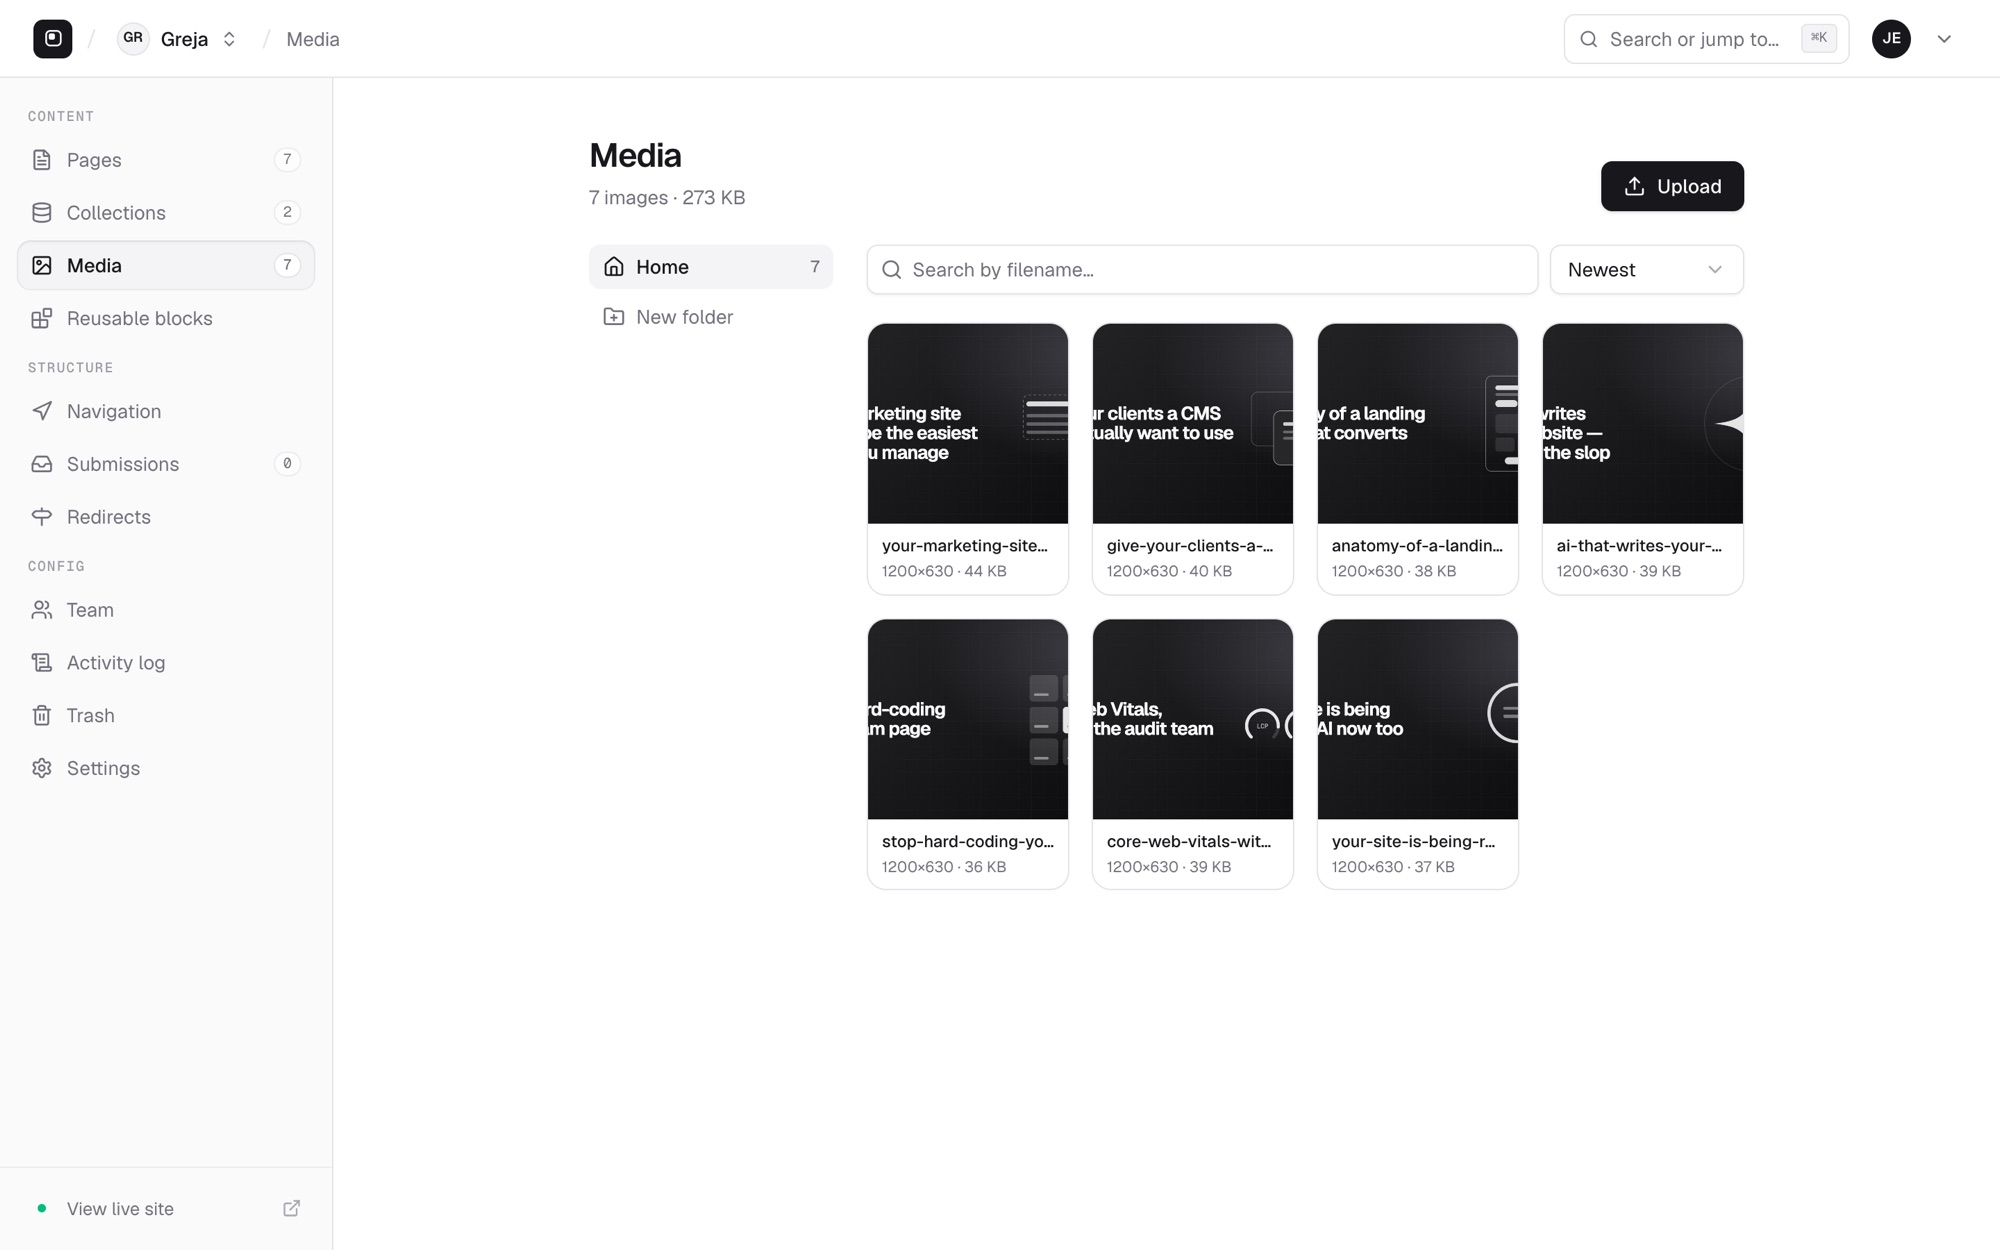2000x1250 pixels.
Task: Open Redirects page
Action: click(x=166, y=517)
